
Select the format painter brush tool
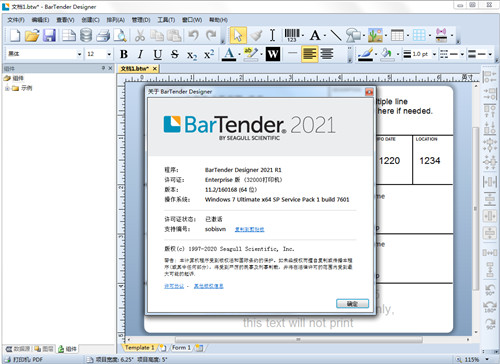pos(256,35)
